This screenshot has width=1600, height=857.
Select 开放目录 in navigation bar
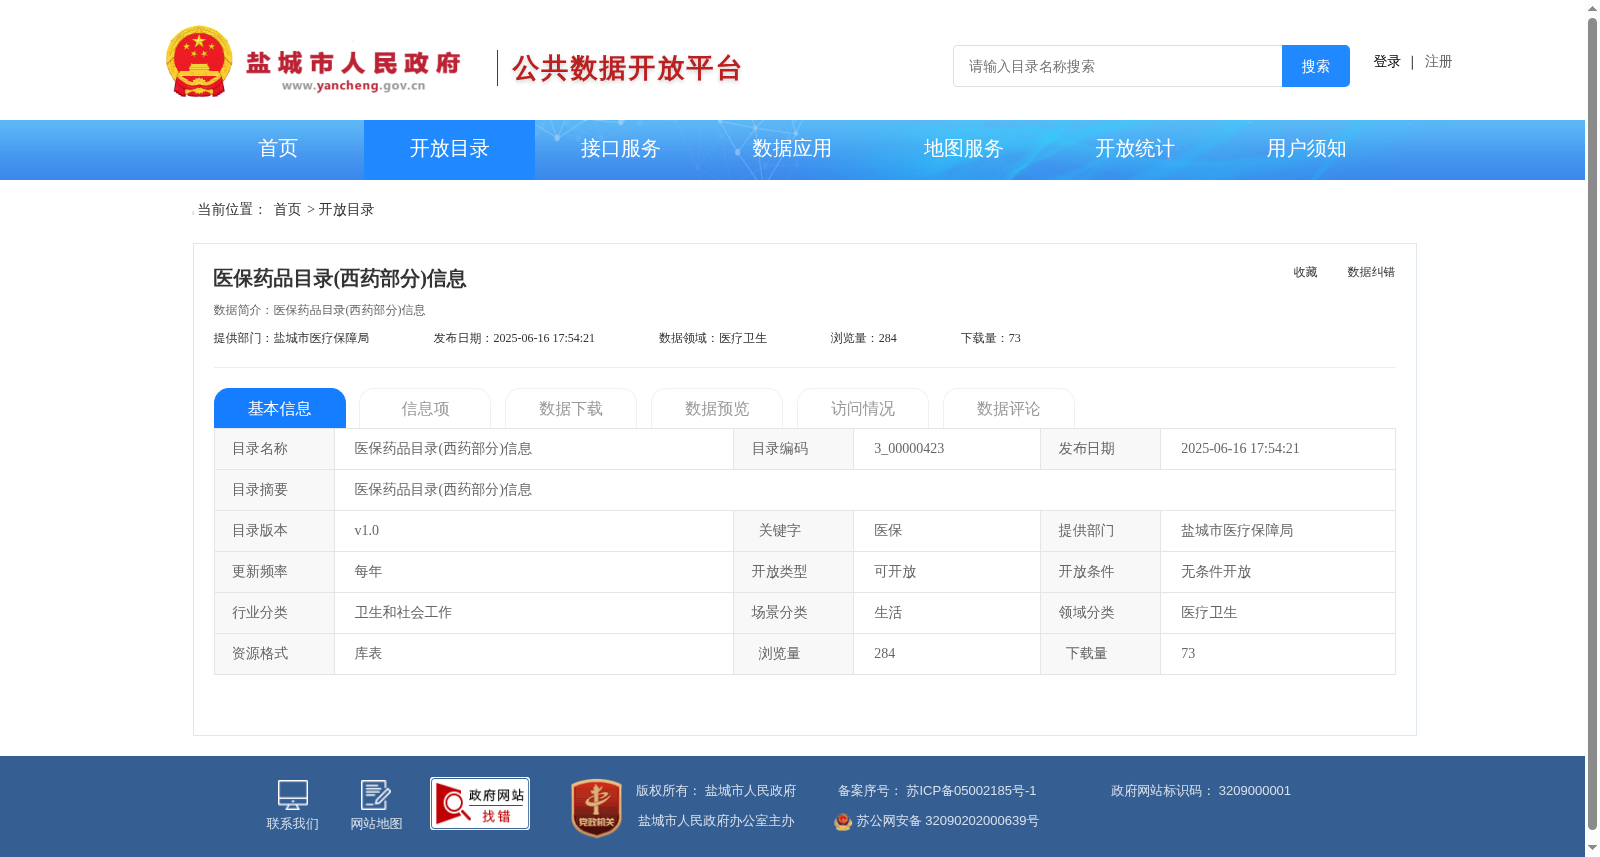tap(449, 149)
